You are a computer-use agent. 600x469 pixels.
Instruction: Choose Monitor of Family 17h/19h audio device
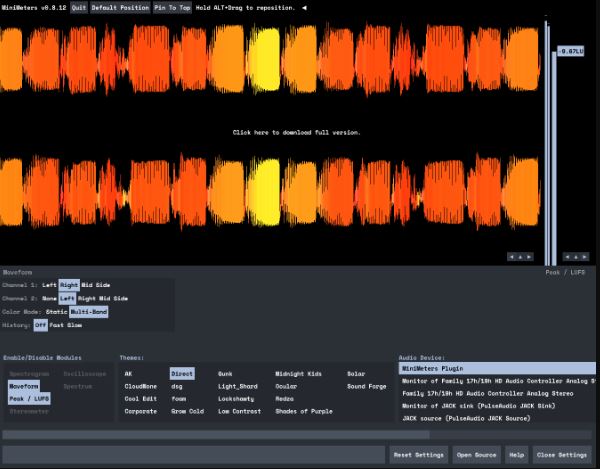click(497, 381)
